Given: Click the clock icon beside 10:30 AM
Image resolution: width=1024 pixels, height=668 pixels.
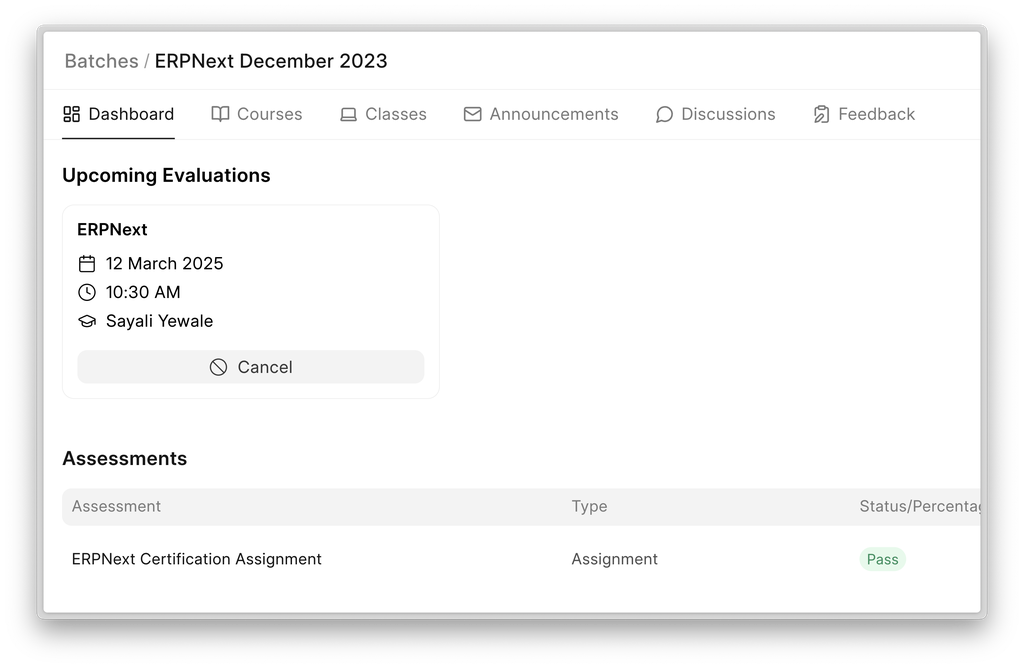Looking at the screenshot, I should click(x=87, y=292).
